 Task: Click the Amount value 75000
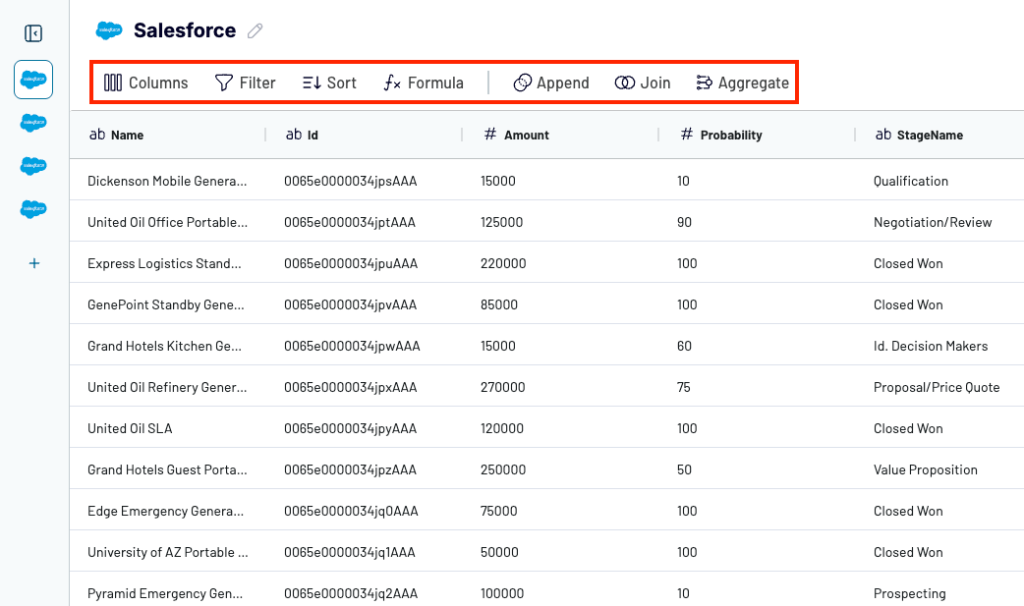tap(499, 511)
